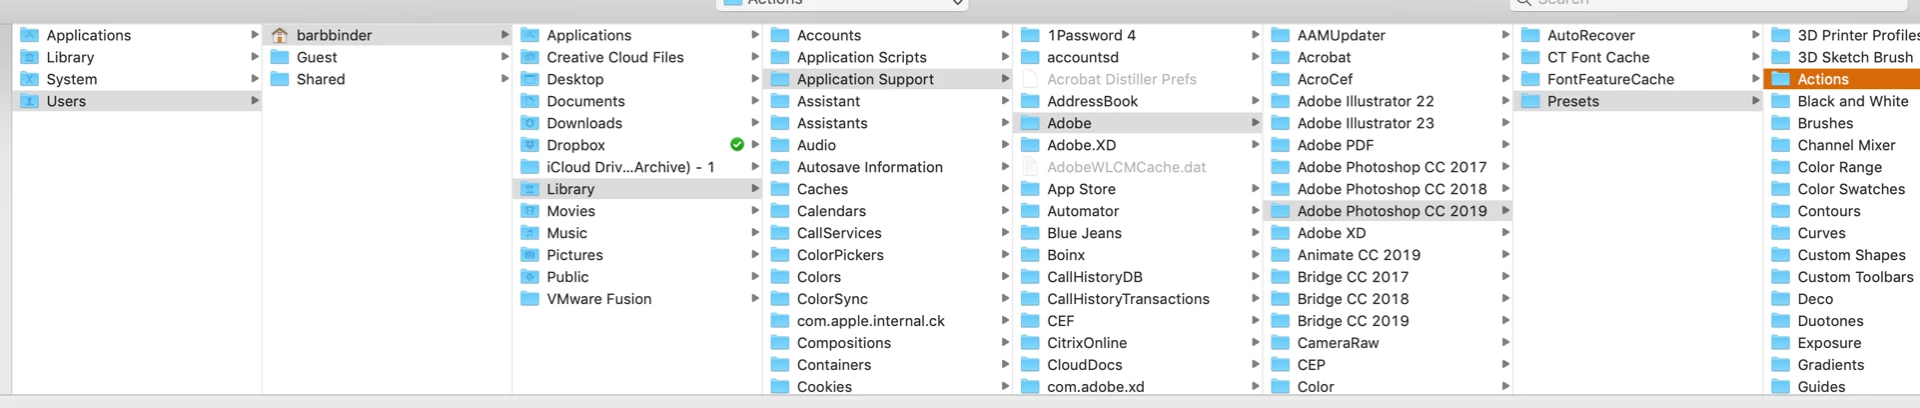Click the Public folder icon
Screen dimensions: 1920x408
tap(530, 277)
